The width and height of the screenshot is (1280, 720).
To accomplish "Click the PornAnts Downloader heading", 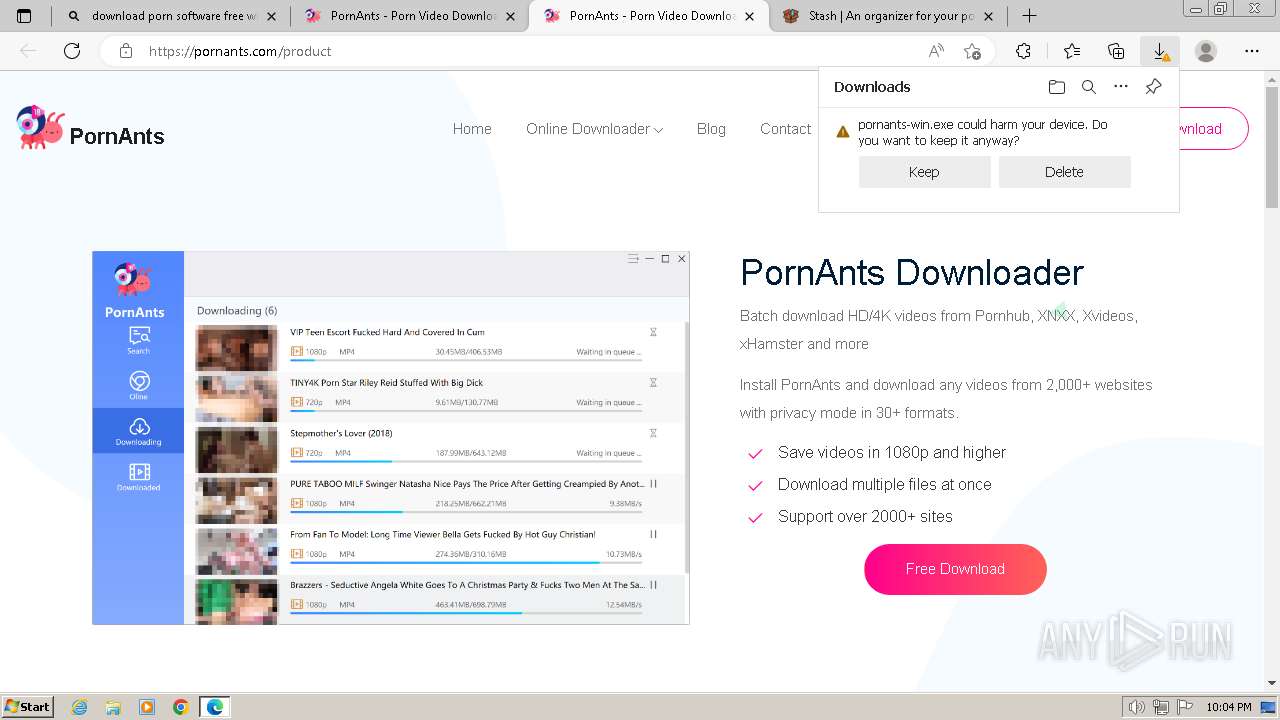I will [x=912, y=272].
